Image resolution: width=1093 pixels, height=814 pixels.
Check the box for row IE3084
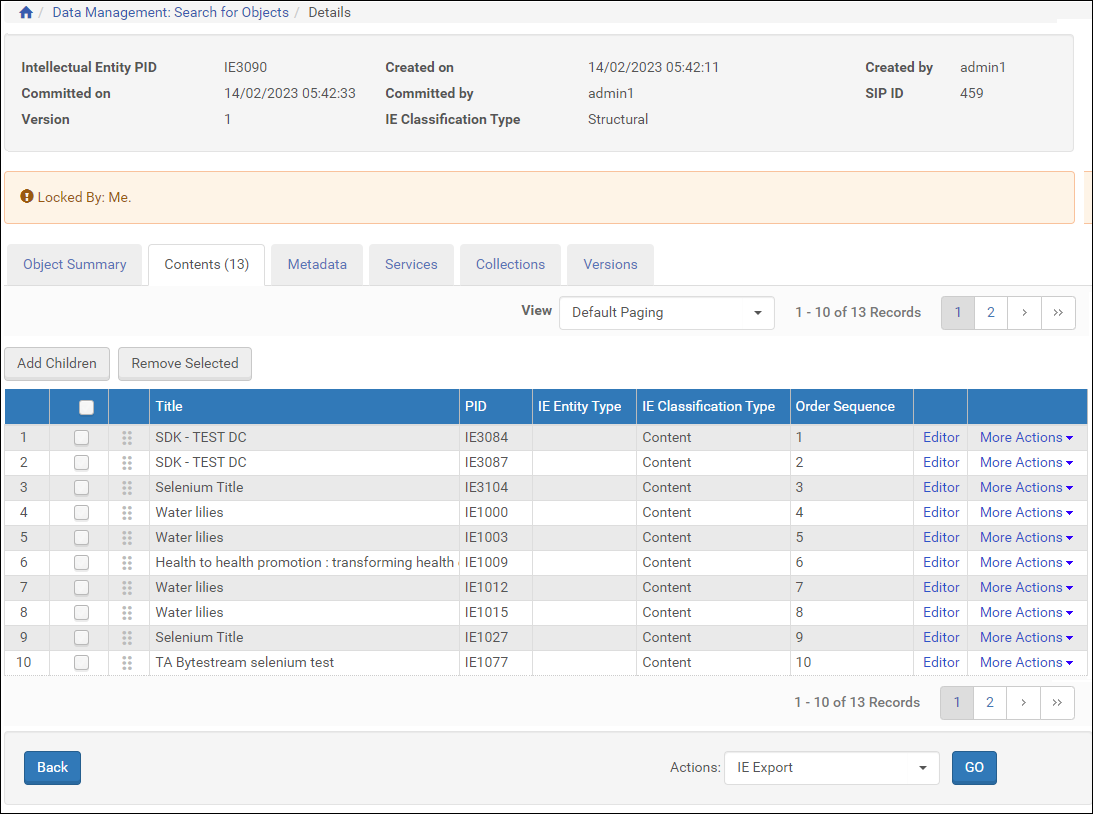[x=82, y=438]
